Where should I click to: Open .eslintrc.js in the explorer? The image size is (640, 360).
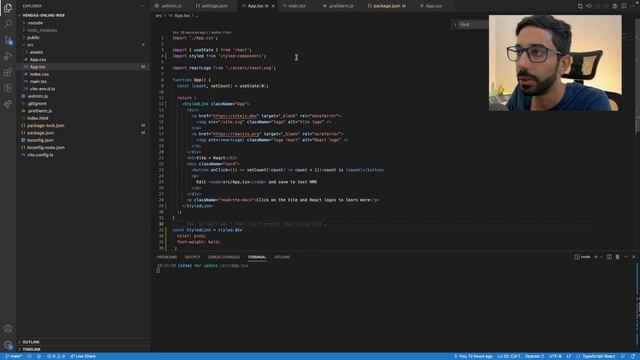pyautogui.click(x=37, y=96)
